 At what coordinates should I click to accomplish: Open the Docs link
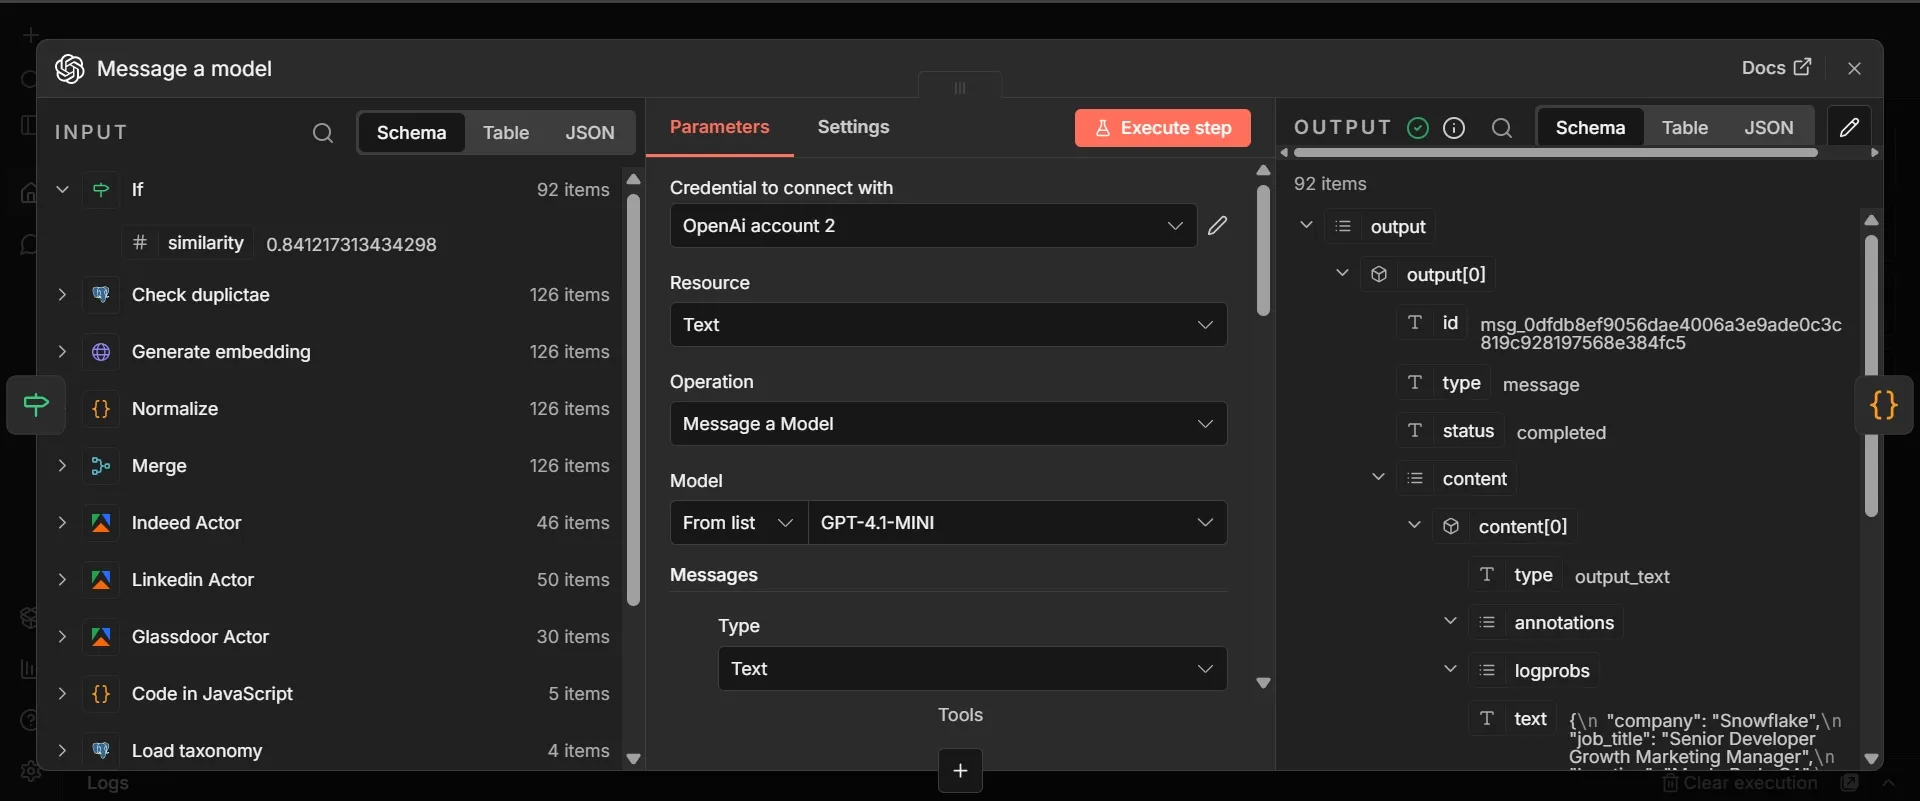tap(1776, 68)
